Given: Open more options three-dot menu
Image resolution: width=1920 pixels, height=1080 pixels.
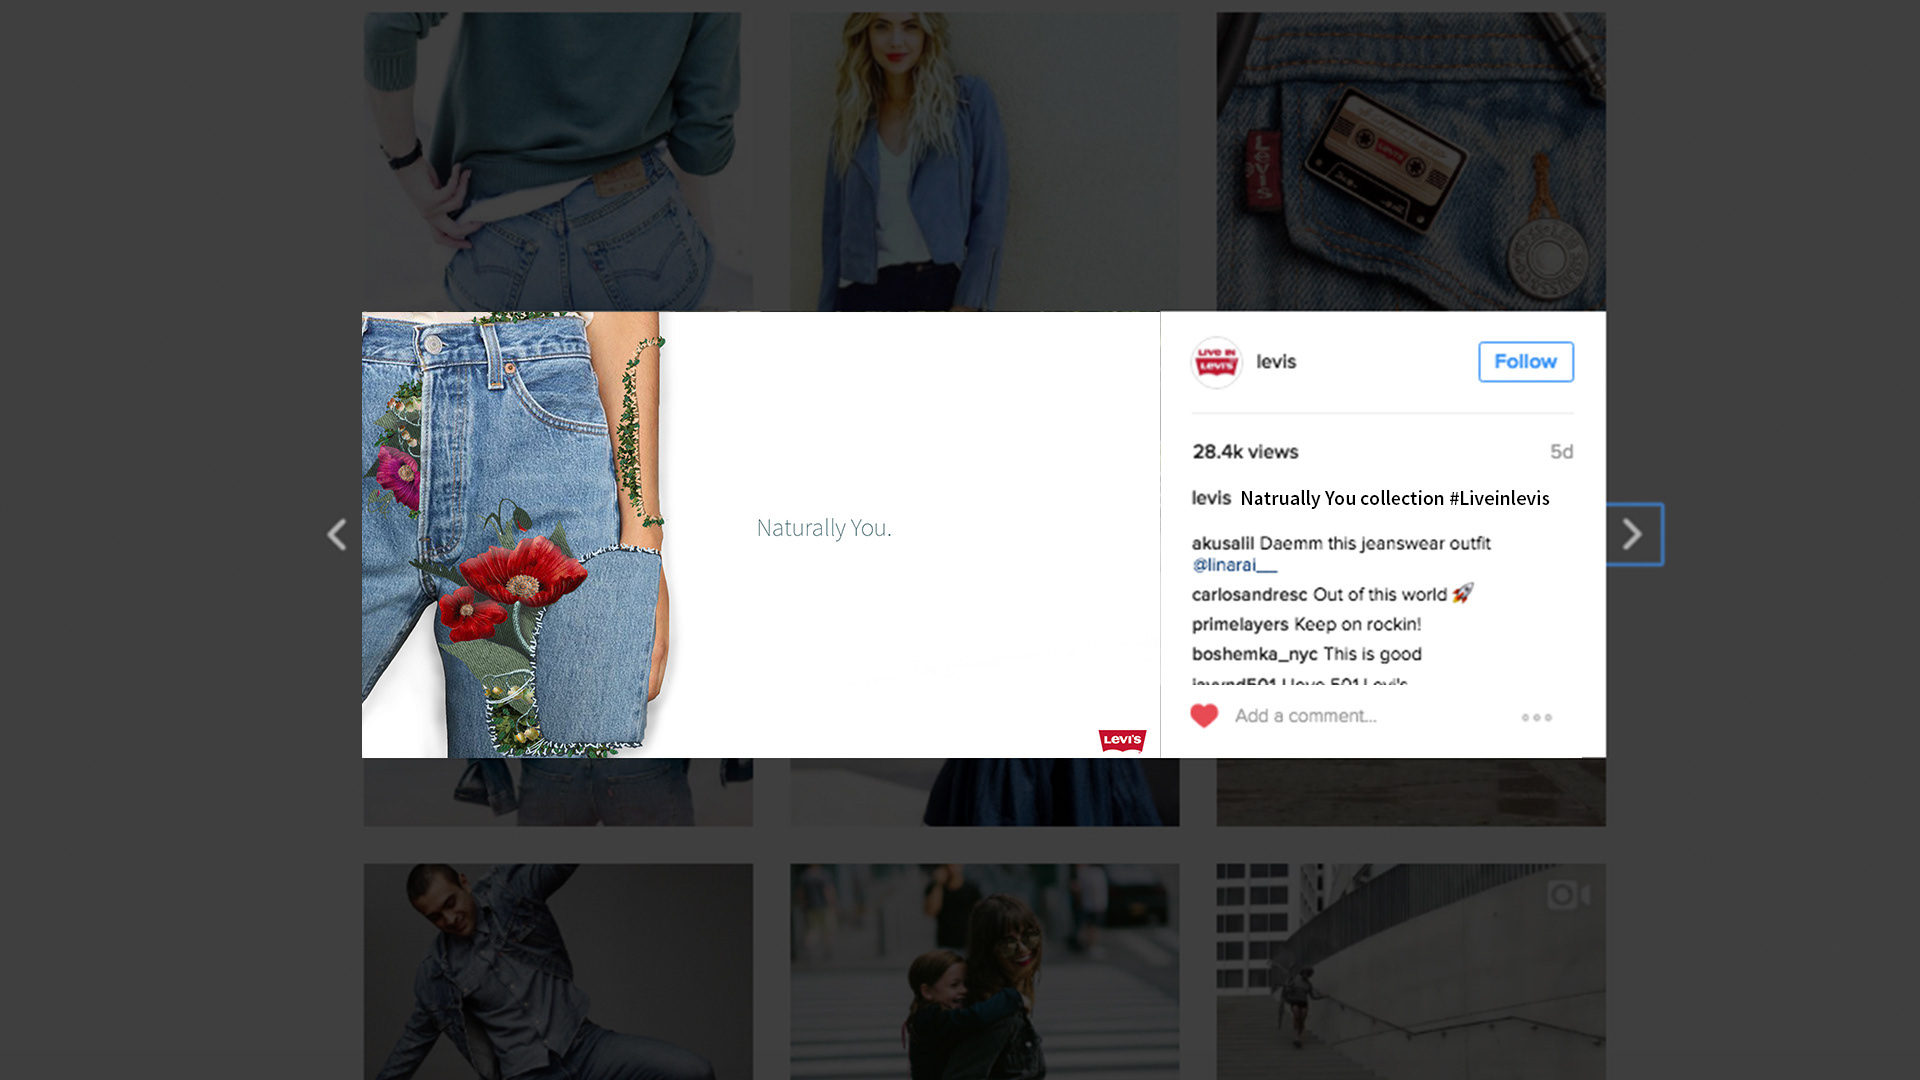Looking at the screenshot, I should pos(1537,717).
